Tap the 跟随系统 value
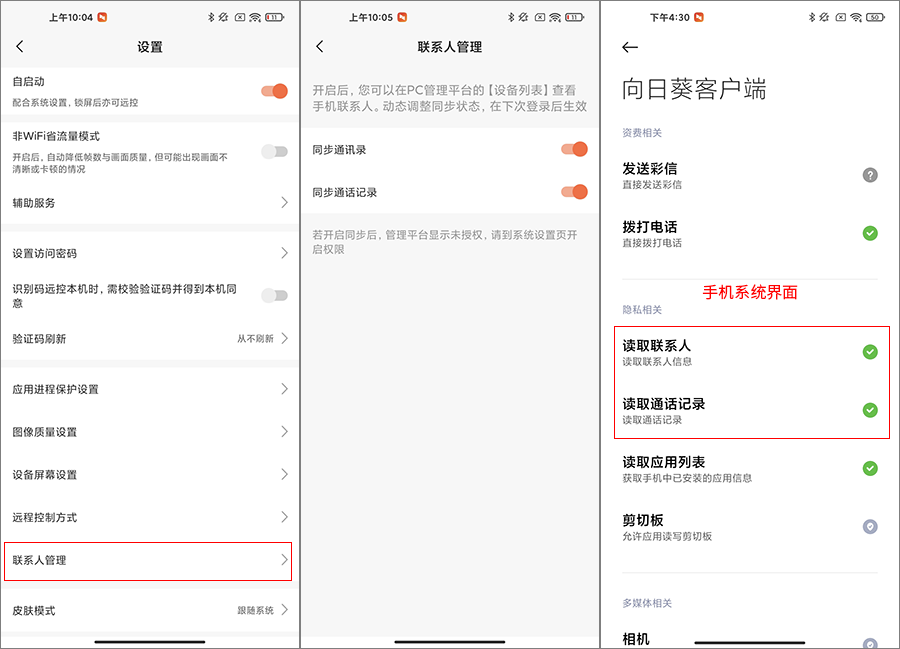 pyautogui.click(x=255, y=610)
